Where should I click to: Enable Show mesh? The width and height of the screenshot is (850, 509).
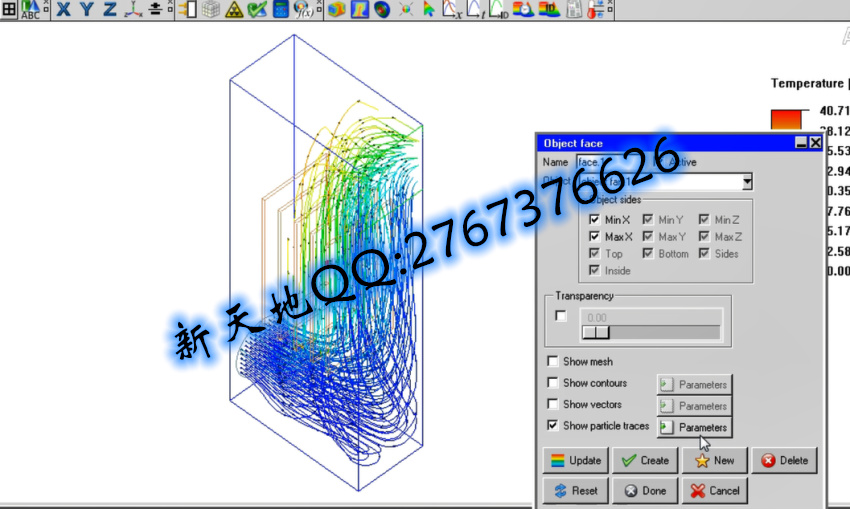552,361
